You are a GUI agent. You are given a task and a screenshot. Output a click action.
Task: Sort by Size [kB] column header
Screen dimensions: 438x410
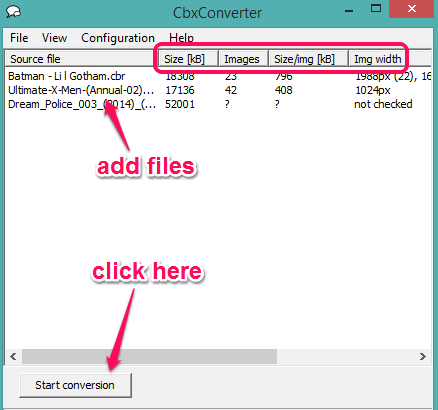(188, 59)
